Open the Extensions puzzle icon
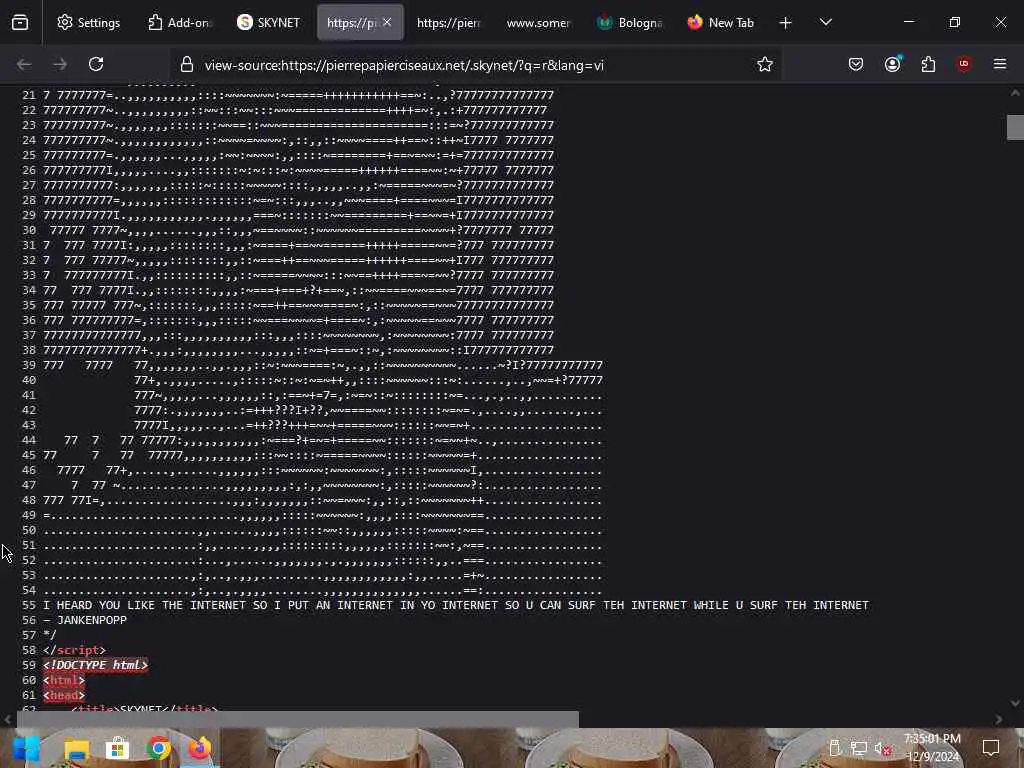Image resolution: width=1024 pixels, height=768 pixels. (x=928, y=64)
